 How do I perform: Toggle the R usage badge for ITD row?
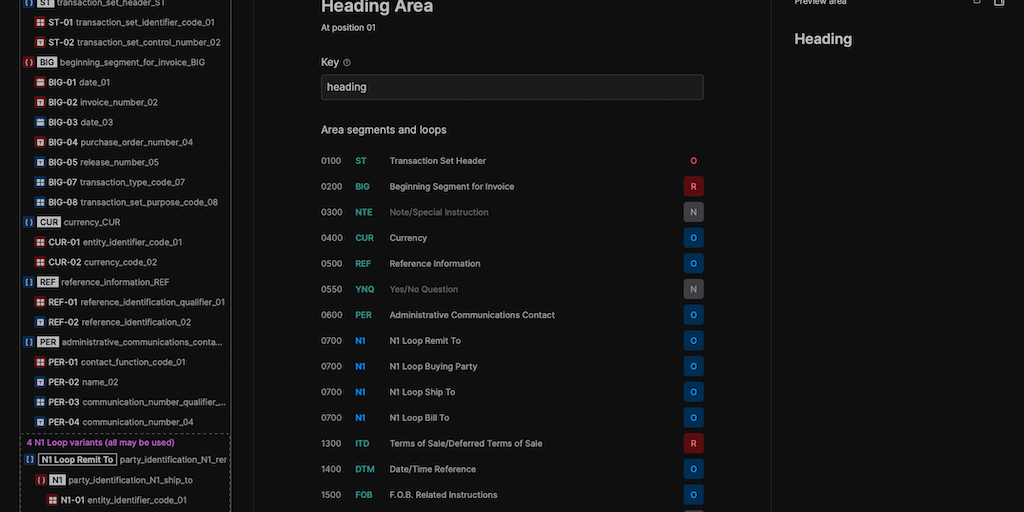pyautogui.click(x=693, y=444)
